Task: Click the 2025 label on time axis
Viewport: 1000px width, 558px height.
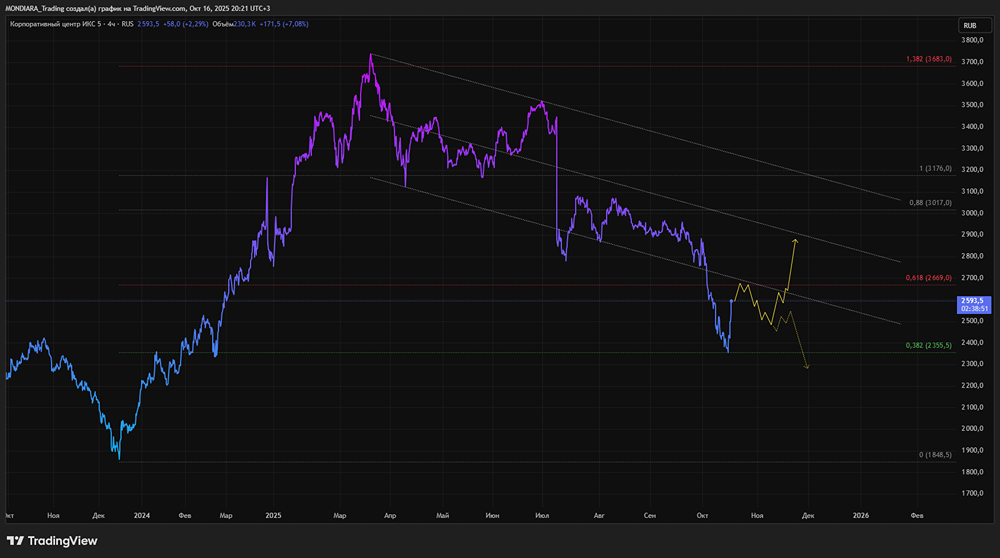Action: click(273, 515)
